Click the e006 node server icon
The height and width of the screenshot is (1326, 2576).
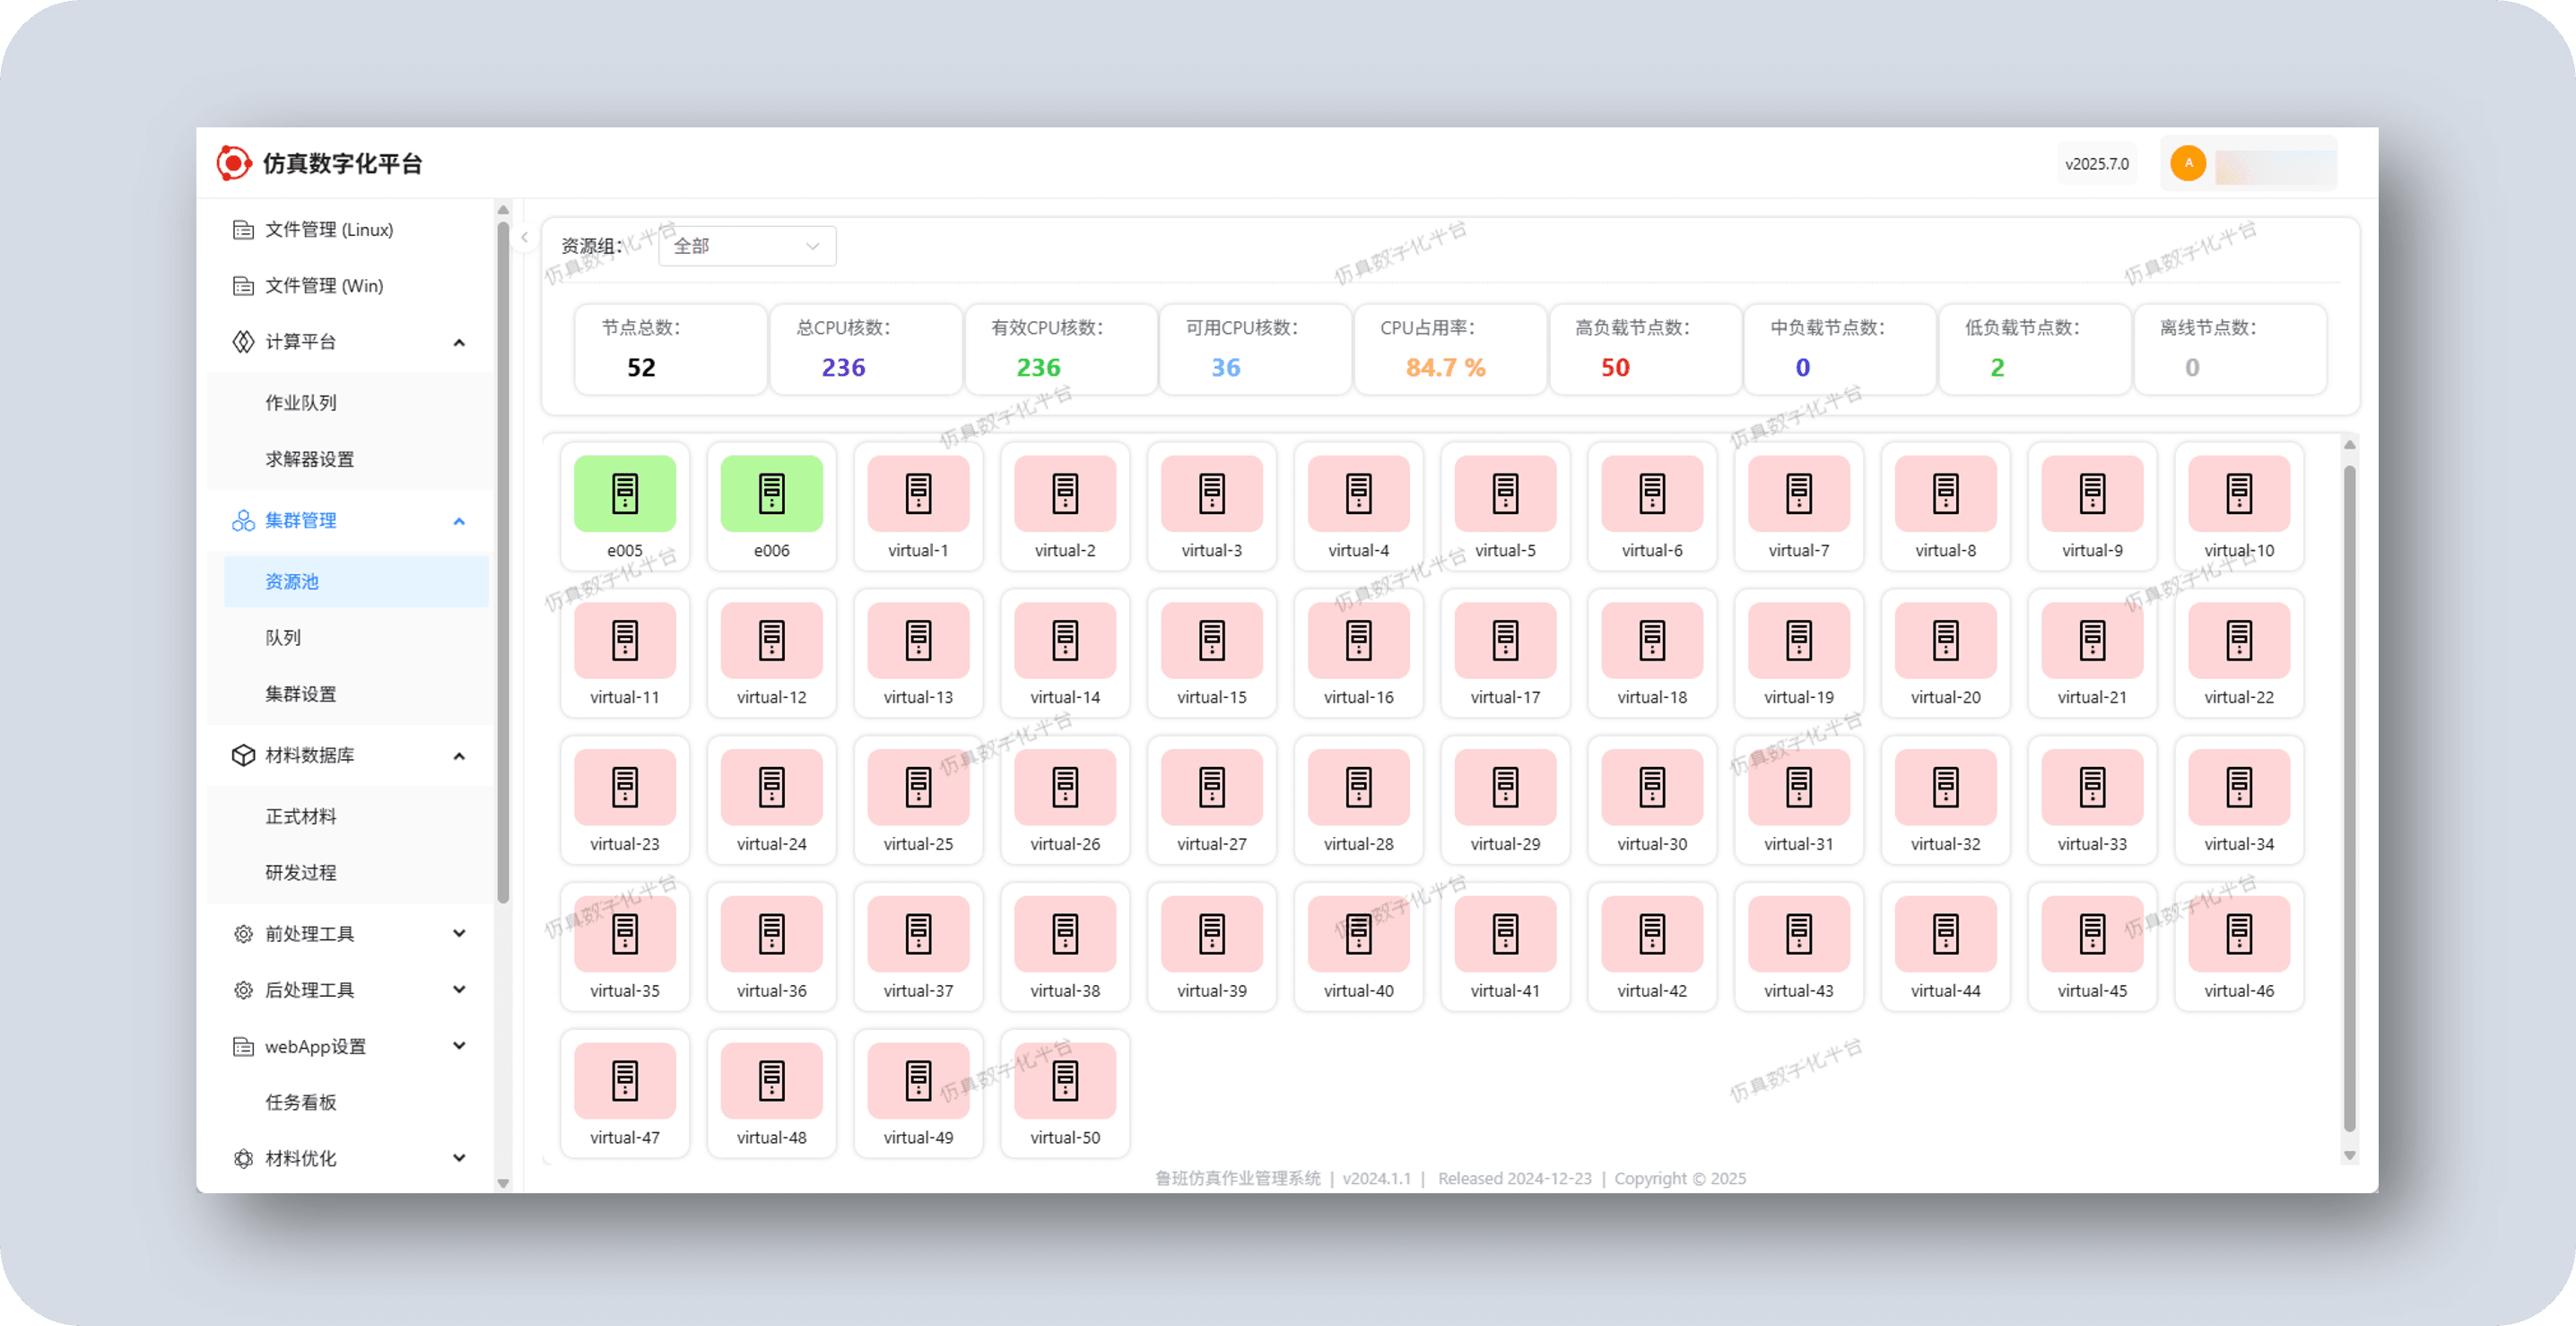coord(771,493)
